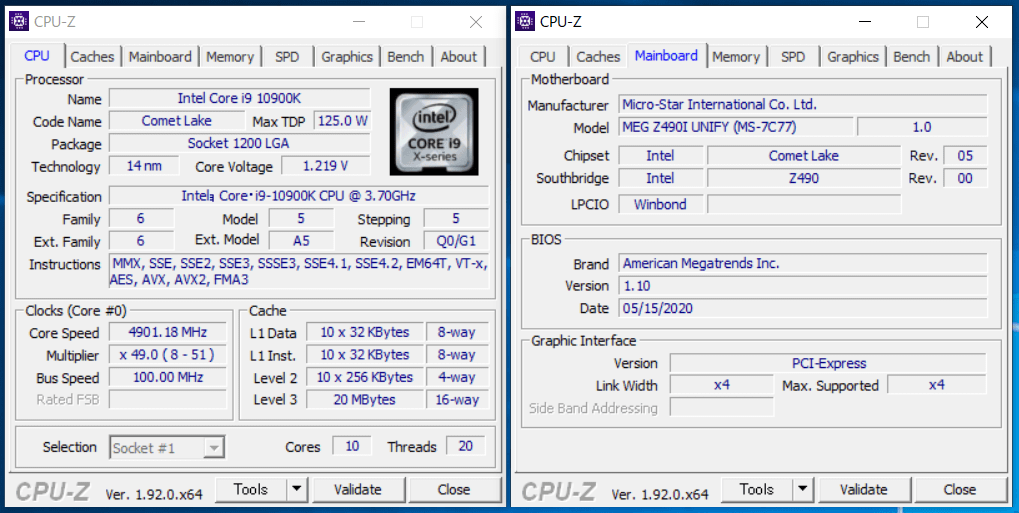
Task: Switch to CPU tab in right window
Action: pos(543,57)
